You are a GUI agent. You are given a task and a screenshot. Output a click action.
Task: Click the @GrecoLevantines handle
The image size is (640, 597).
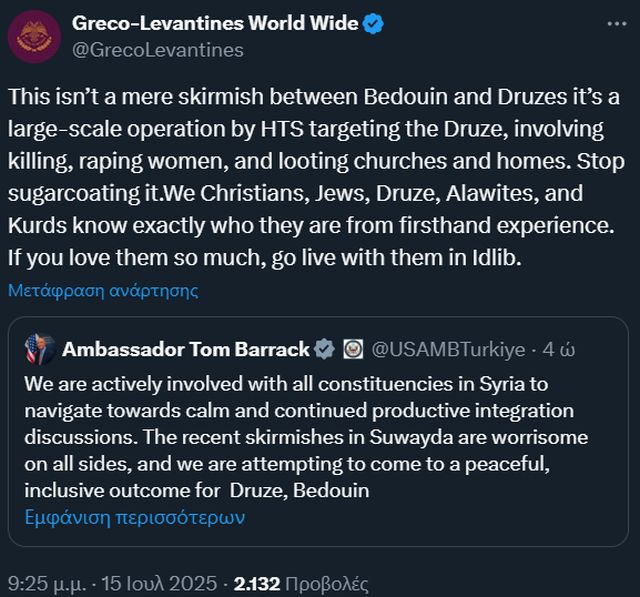click(x=158, y=49)
